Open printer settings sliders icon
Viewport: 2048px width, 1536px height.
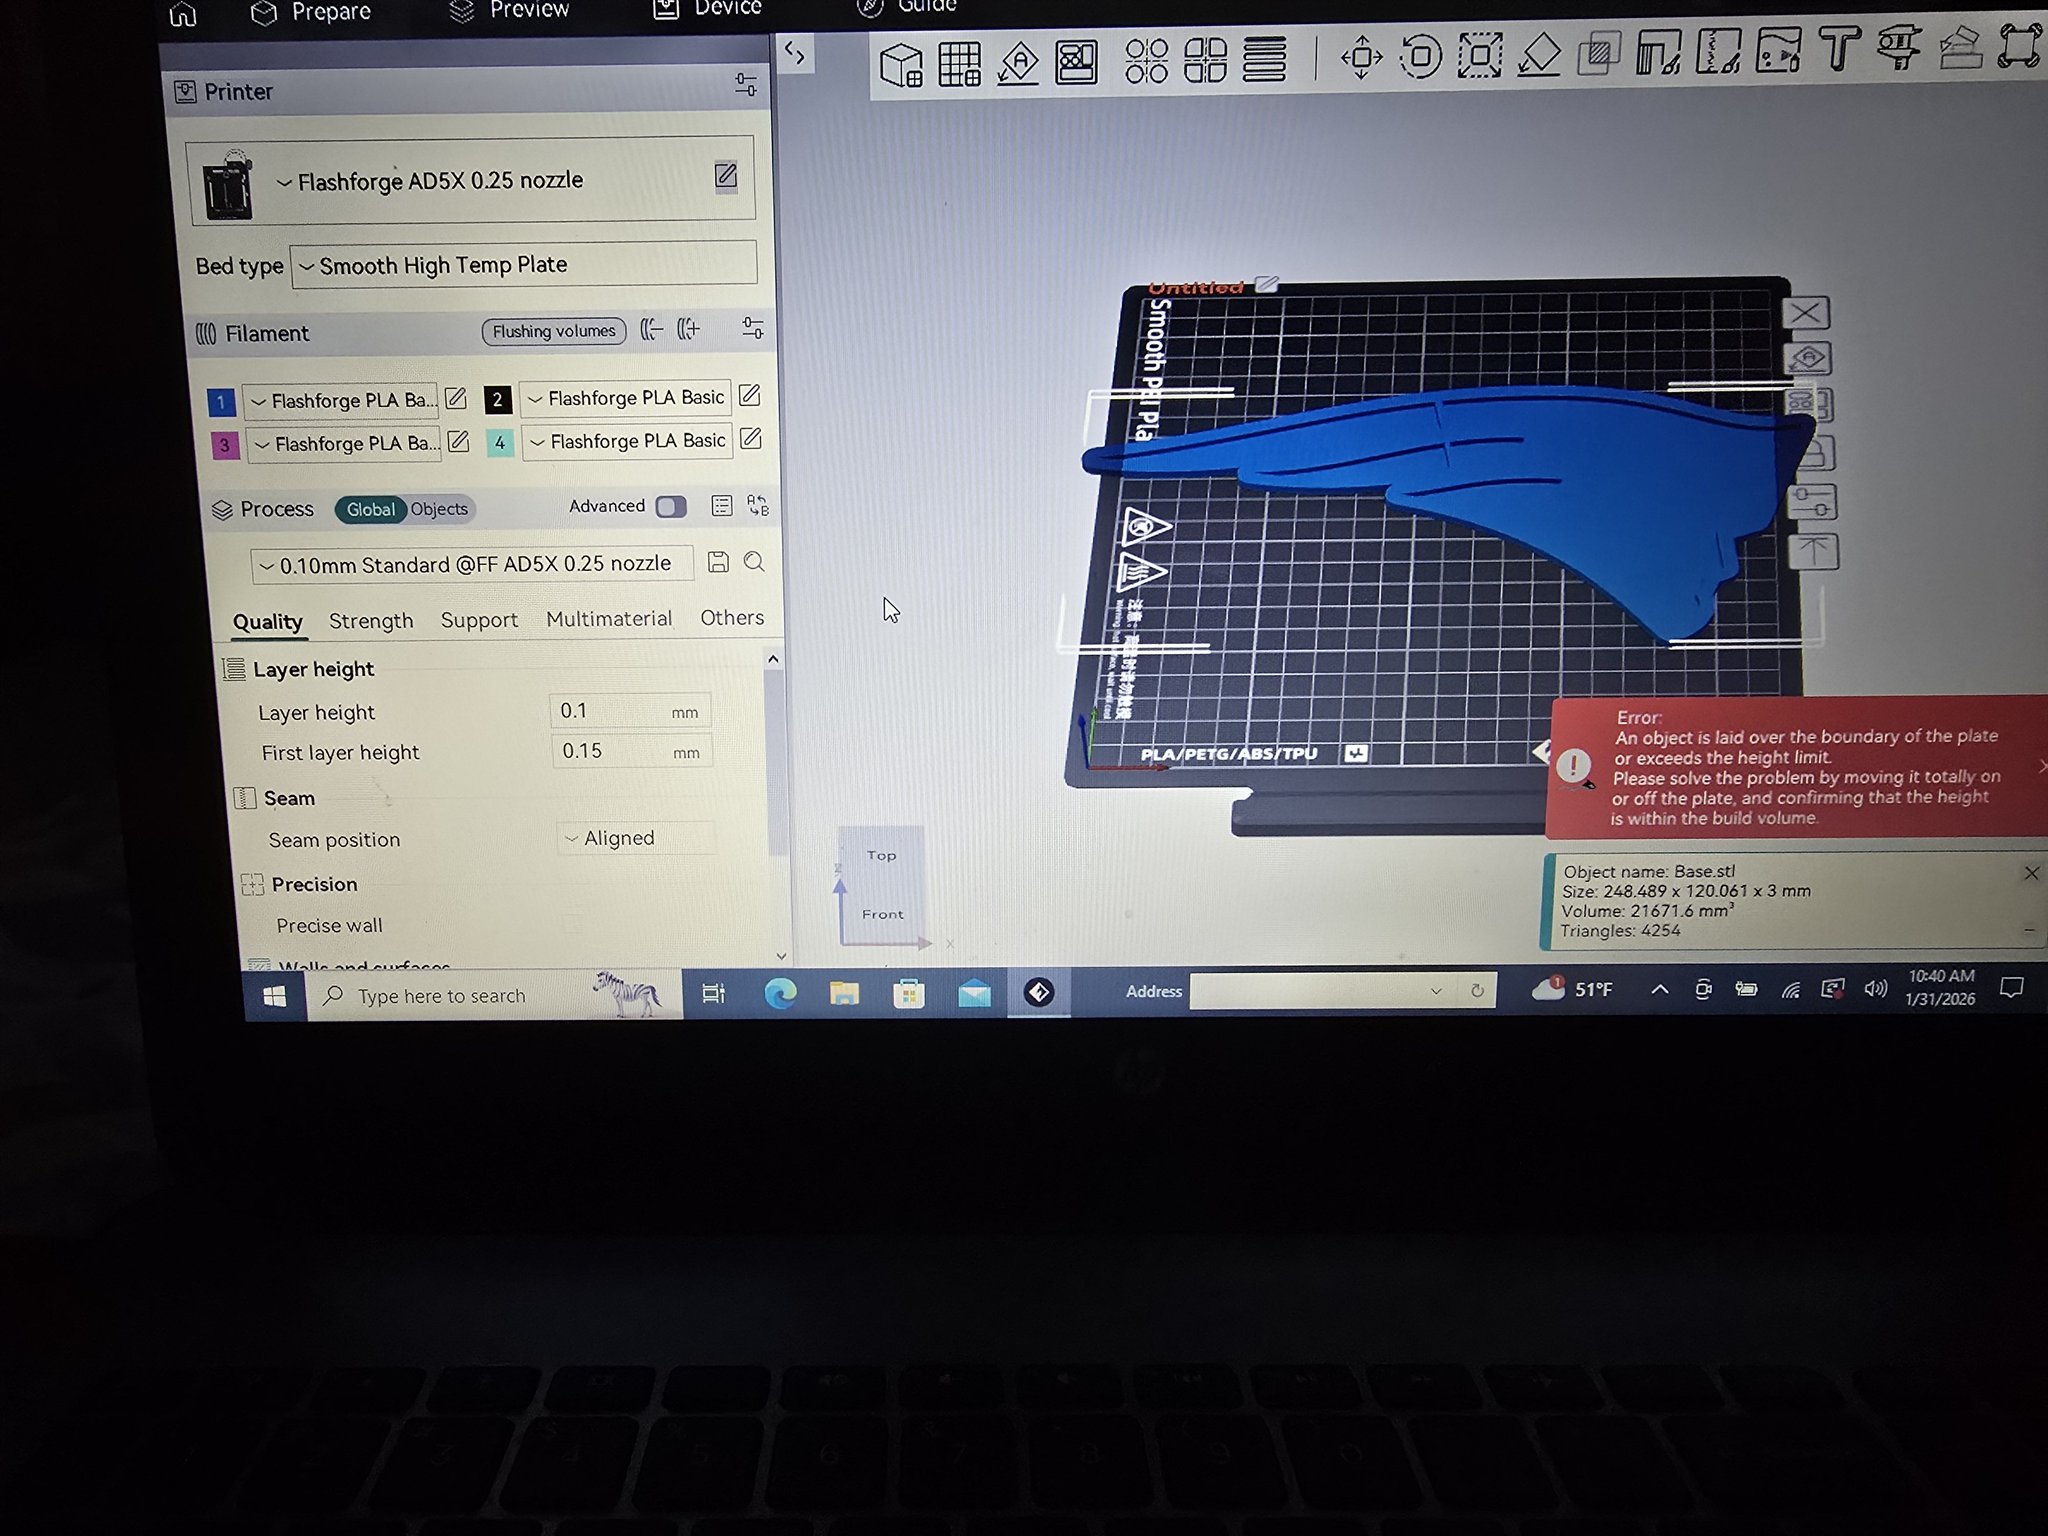745,85
